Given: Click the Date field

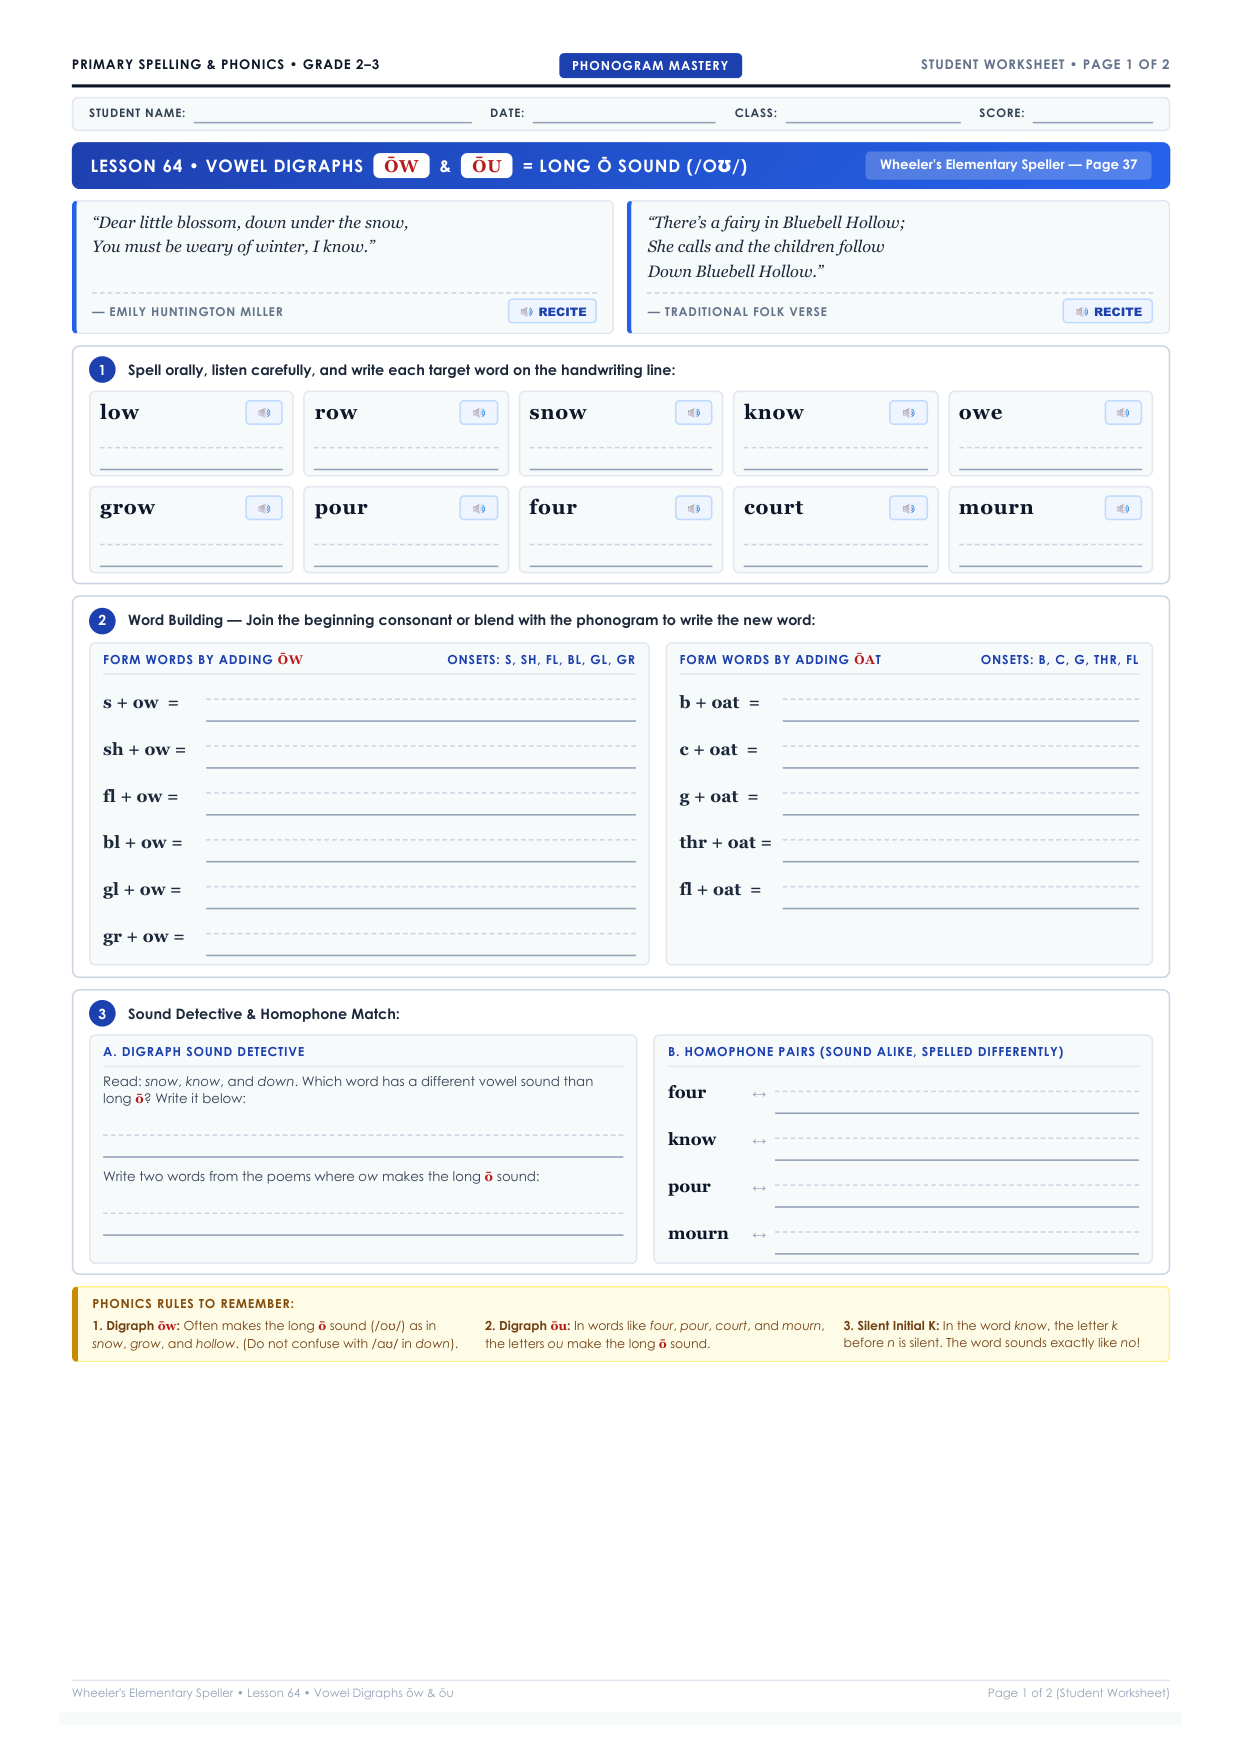Looking at the screenshot, I should pyautogui.click(x=624, y=113).
